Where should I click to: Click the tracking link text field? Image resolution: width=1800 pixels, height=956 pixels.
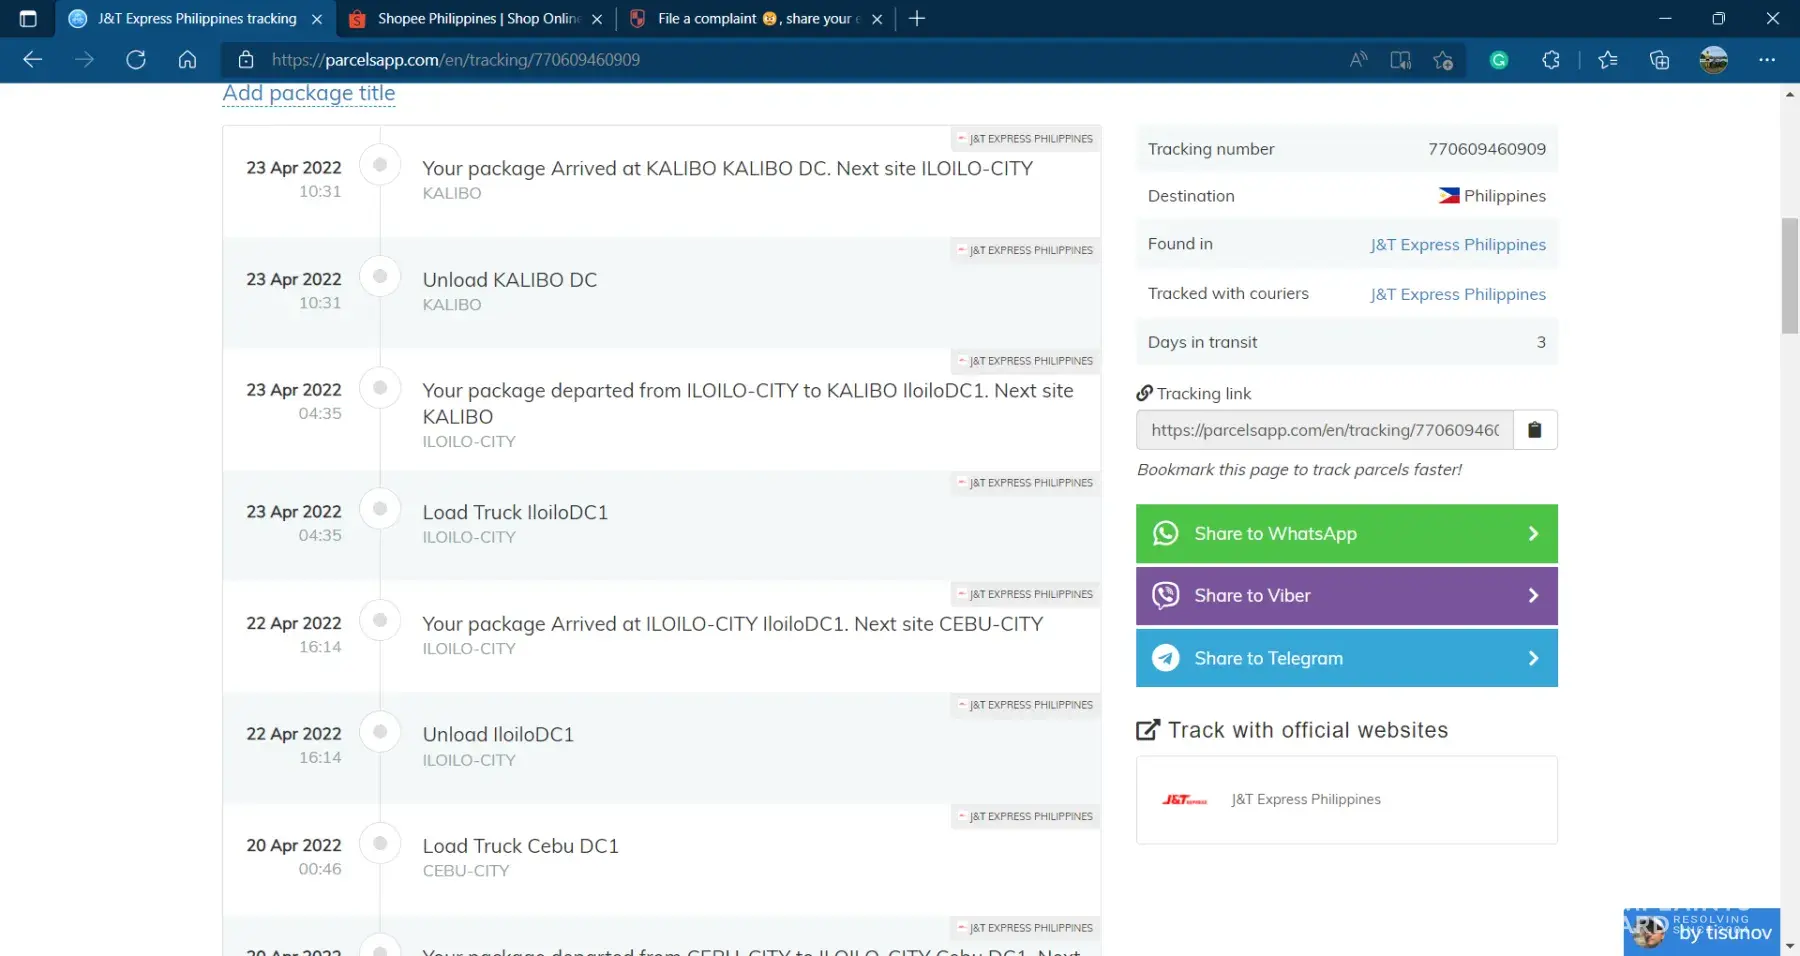[1324, 430]
